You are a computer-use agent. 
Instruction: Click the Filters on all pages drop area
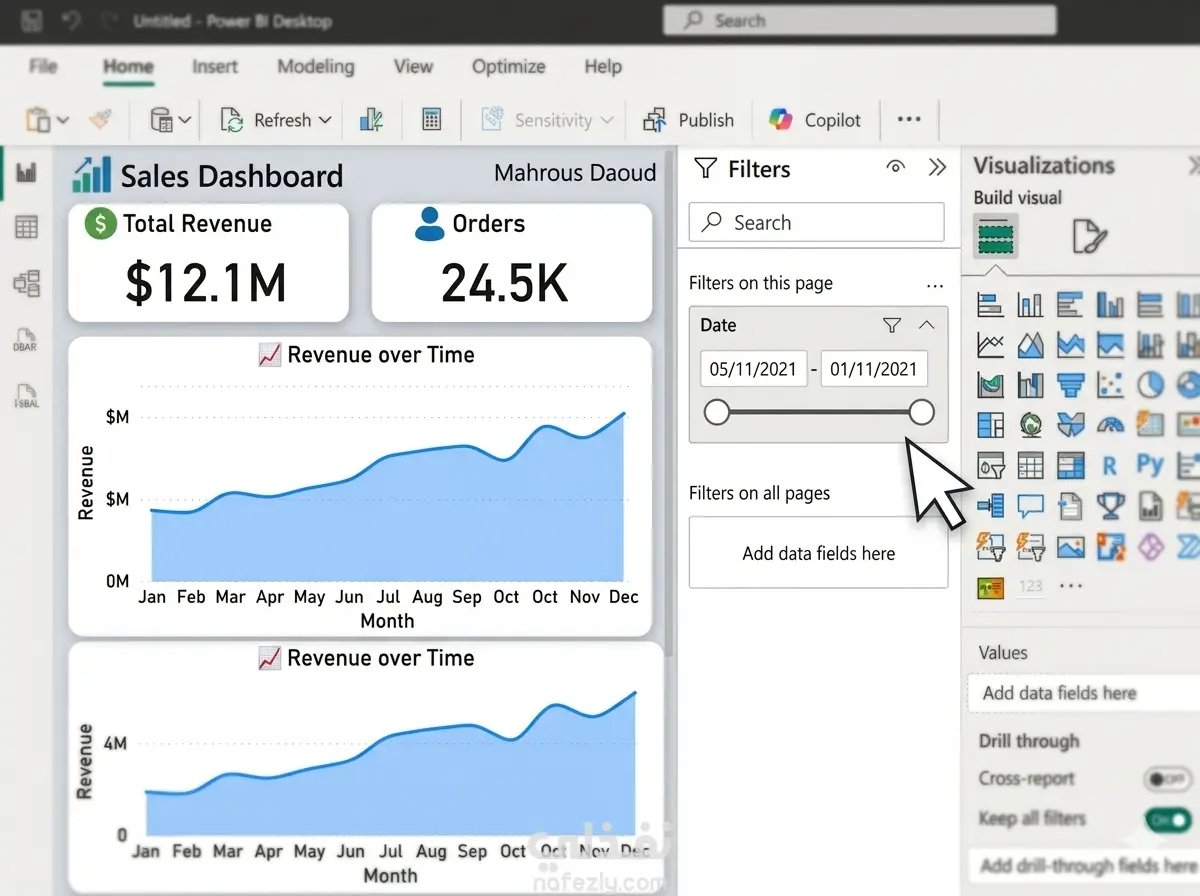pyautogui.click(x=818, y=553)
